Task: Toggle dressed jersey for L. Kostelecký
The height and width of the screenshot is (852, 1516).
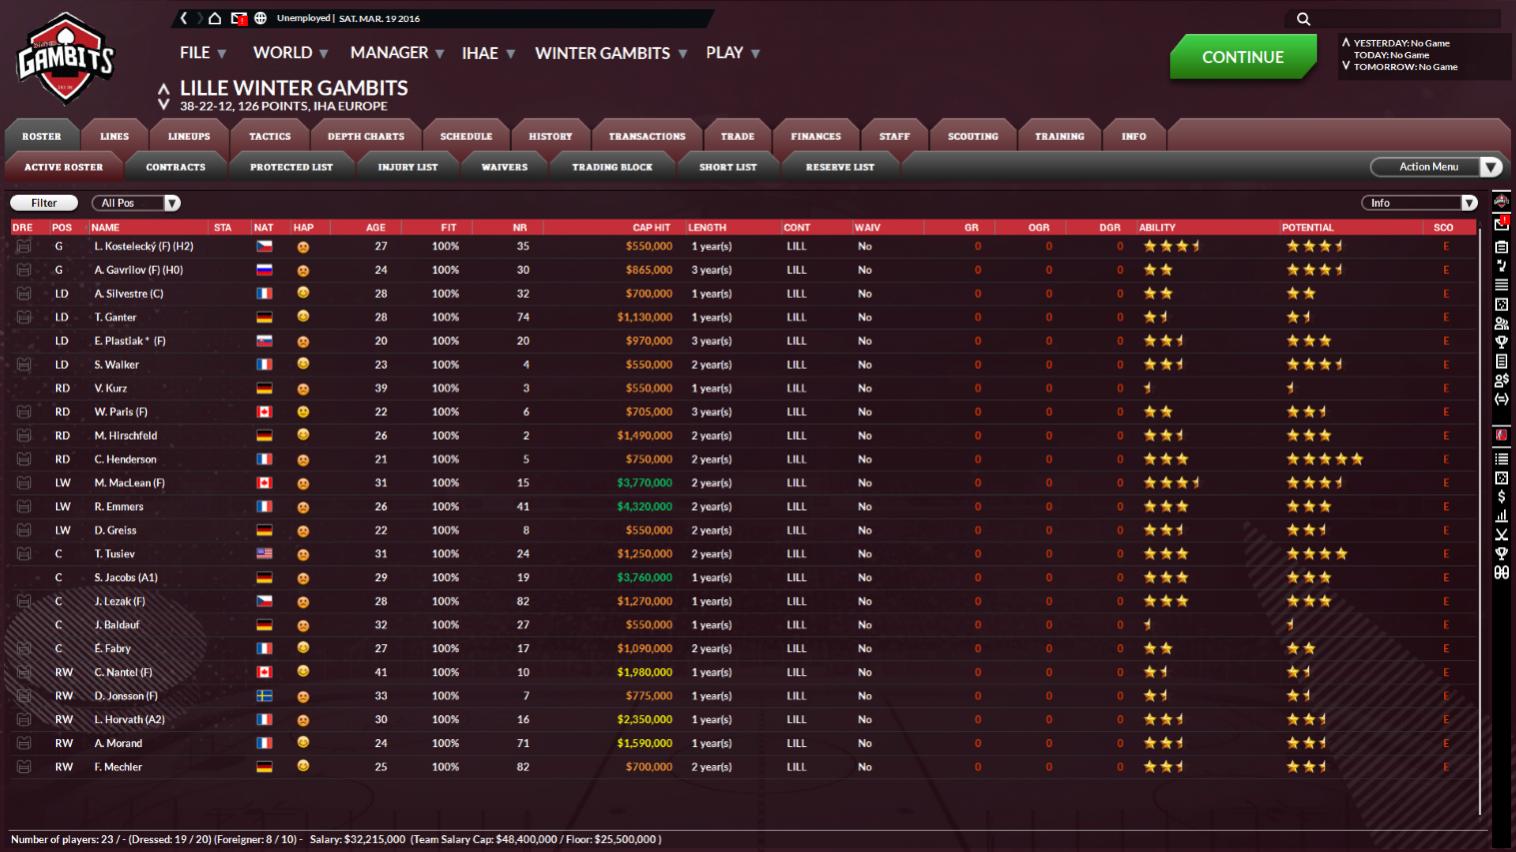Action: (23, 246)
